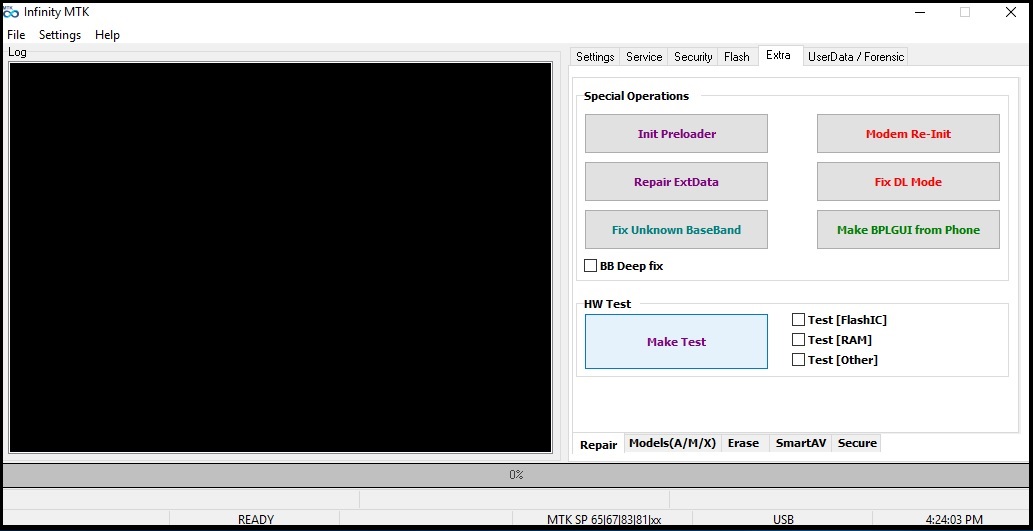Click the Infinity MTK app icon

pos(11,12)
